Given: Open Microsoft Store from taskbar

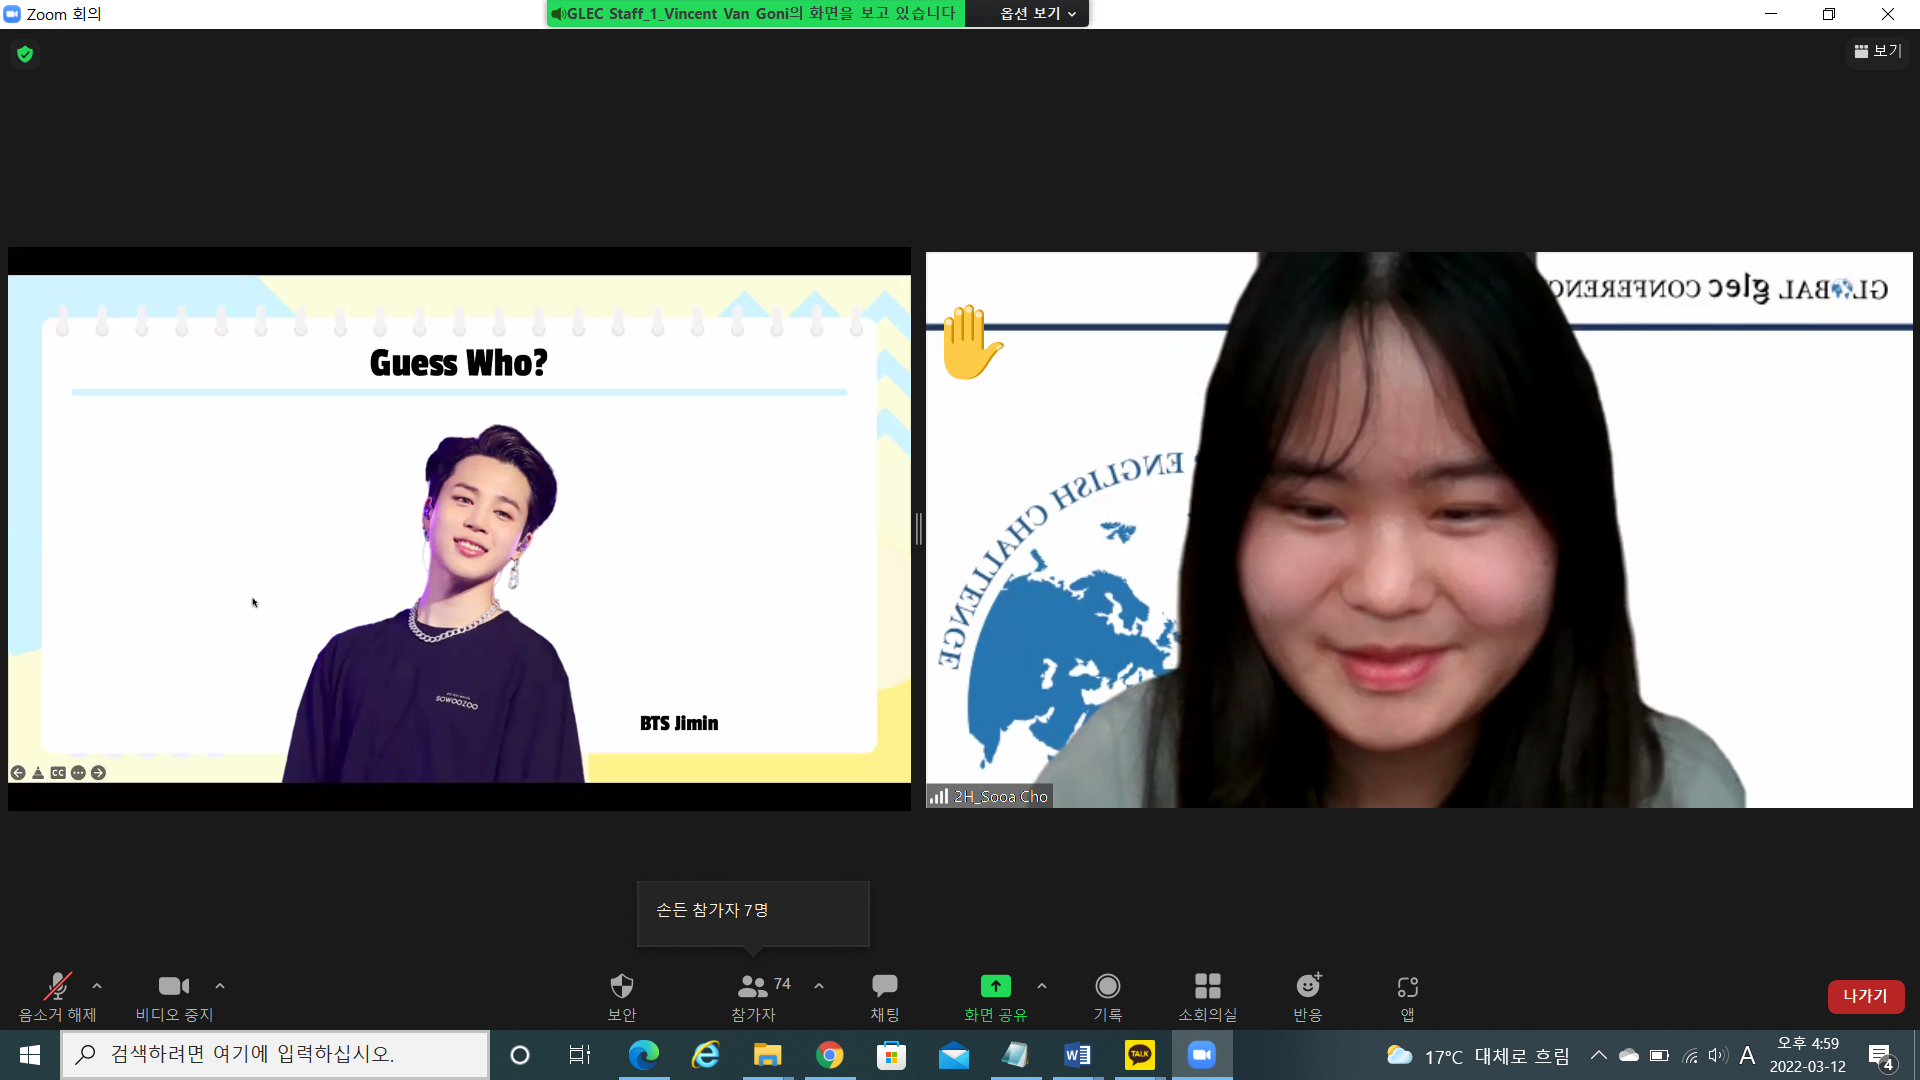Looking at the screenshot, I should (x=891, y=1055).
